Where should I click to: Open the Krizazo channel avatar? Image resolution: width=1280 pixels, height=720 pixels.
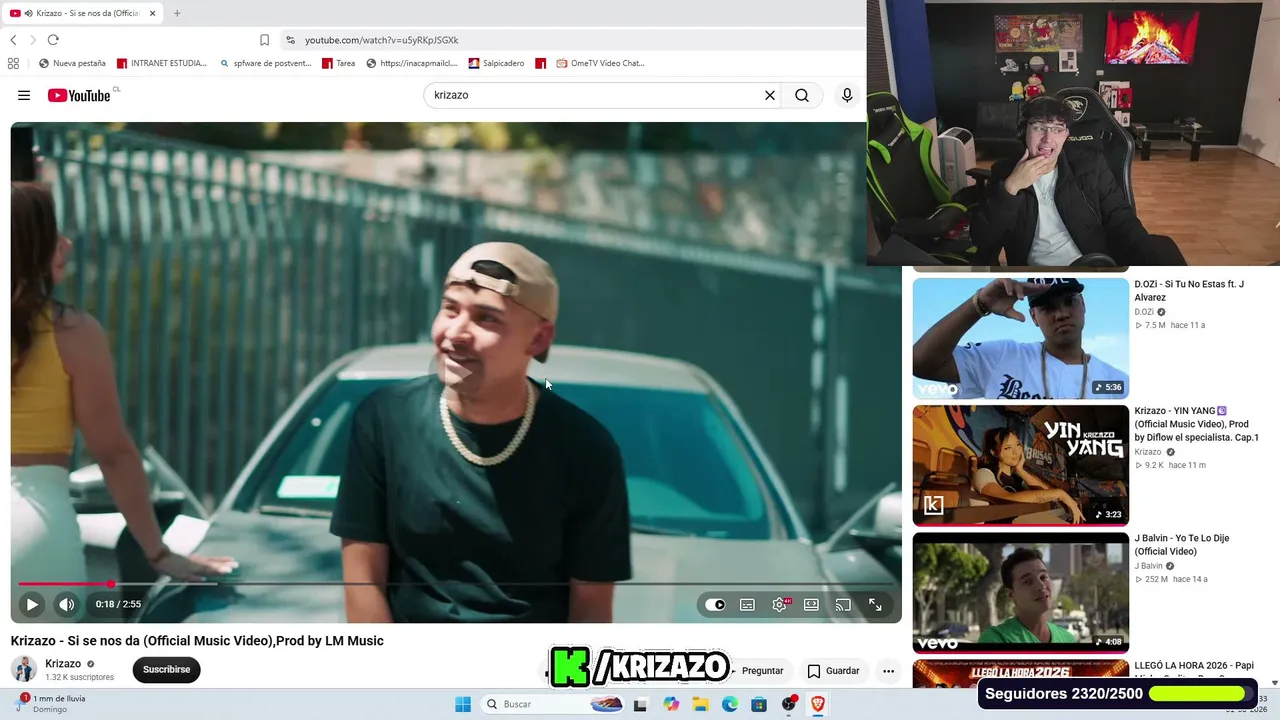tap(24, 669)
